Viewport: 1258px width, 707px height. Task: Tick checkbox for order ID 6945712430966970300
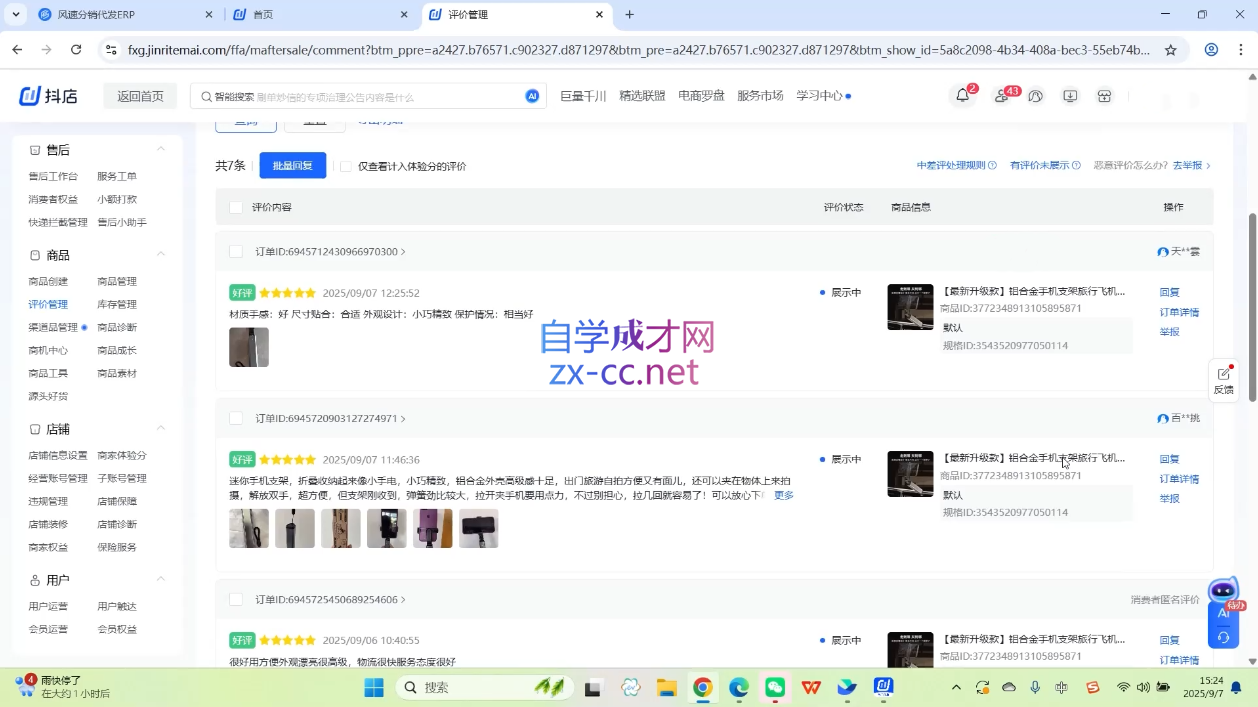coord(236,252)
